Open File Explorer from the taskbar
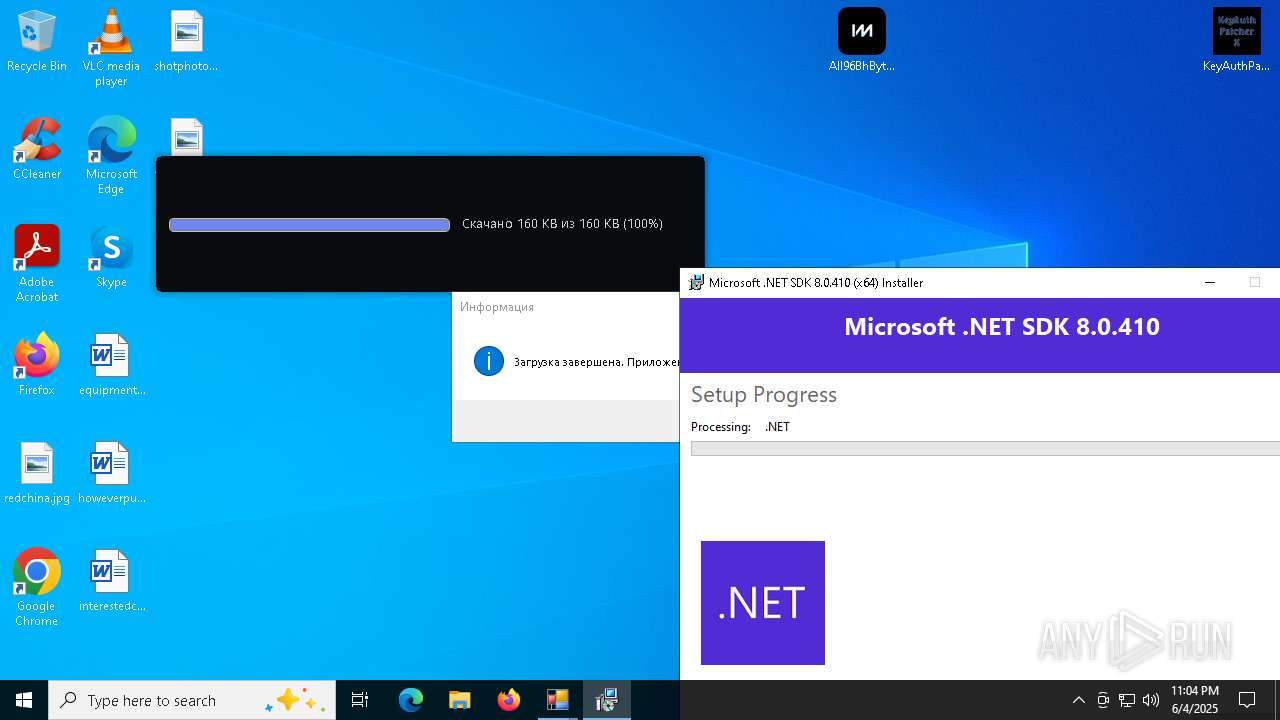 click(x=459, y=700)
